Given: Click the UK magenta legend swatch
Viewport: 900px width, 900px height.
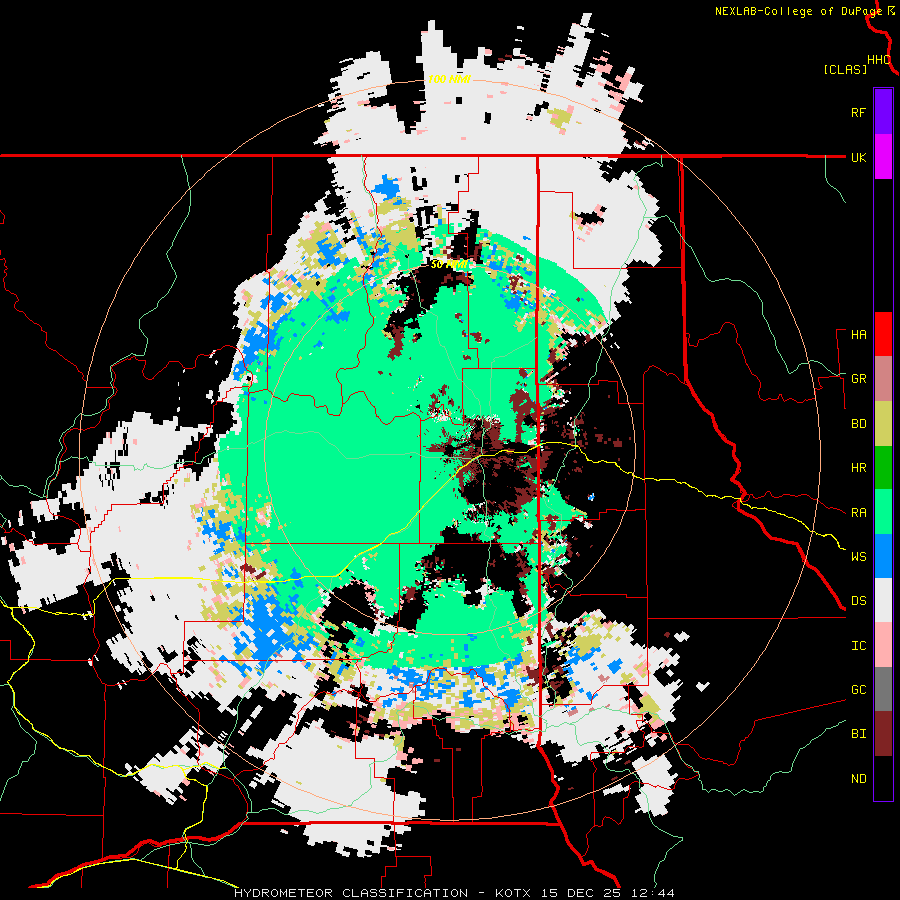Looking at the screenshot, I should pyautogui.click(x=883, y=157).
